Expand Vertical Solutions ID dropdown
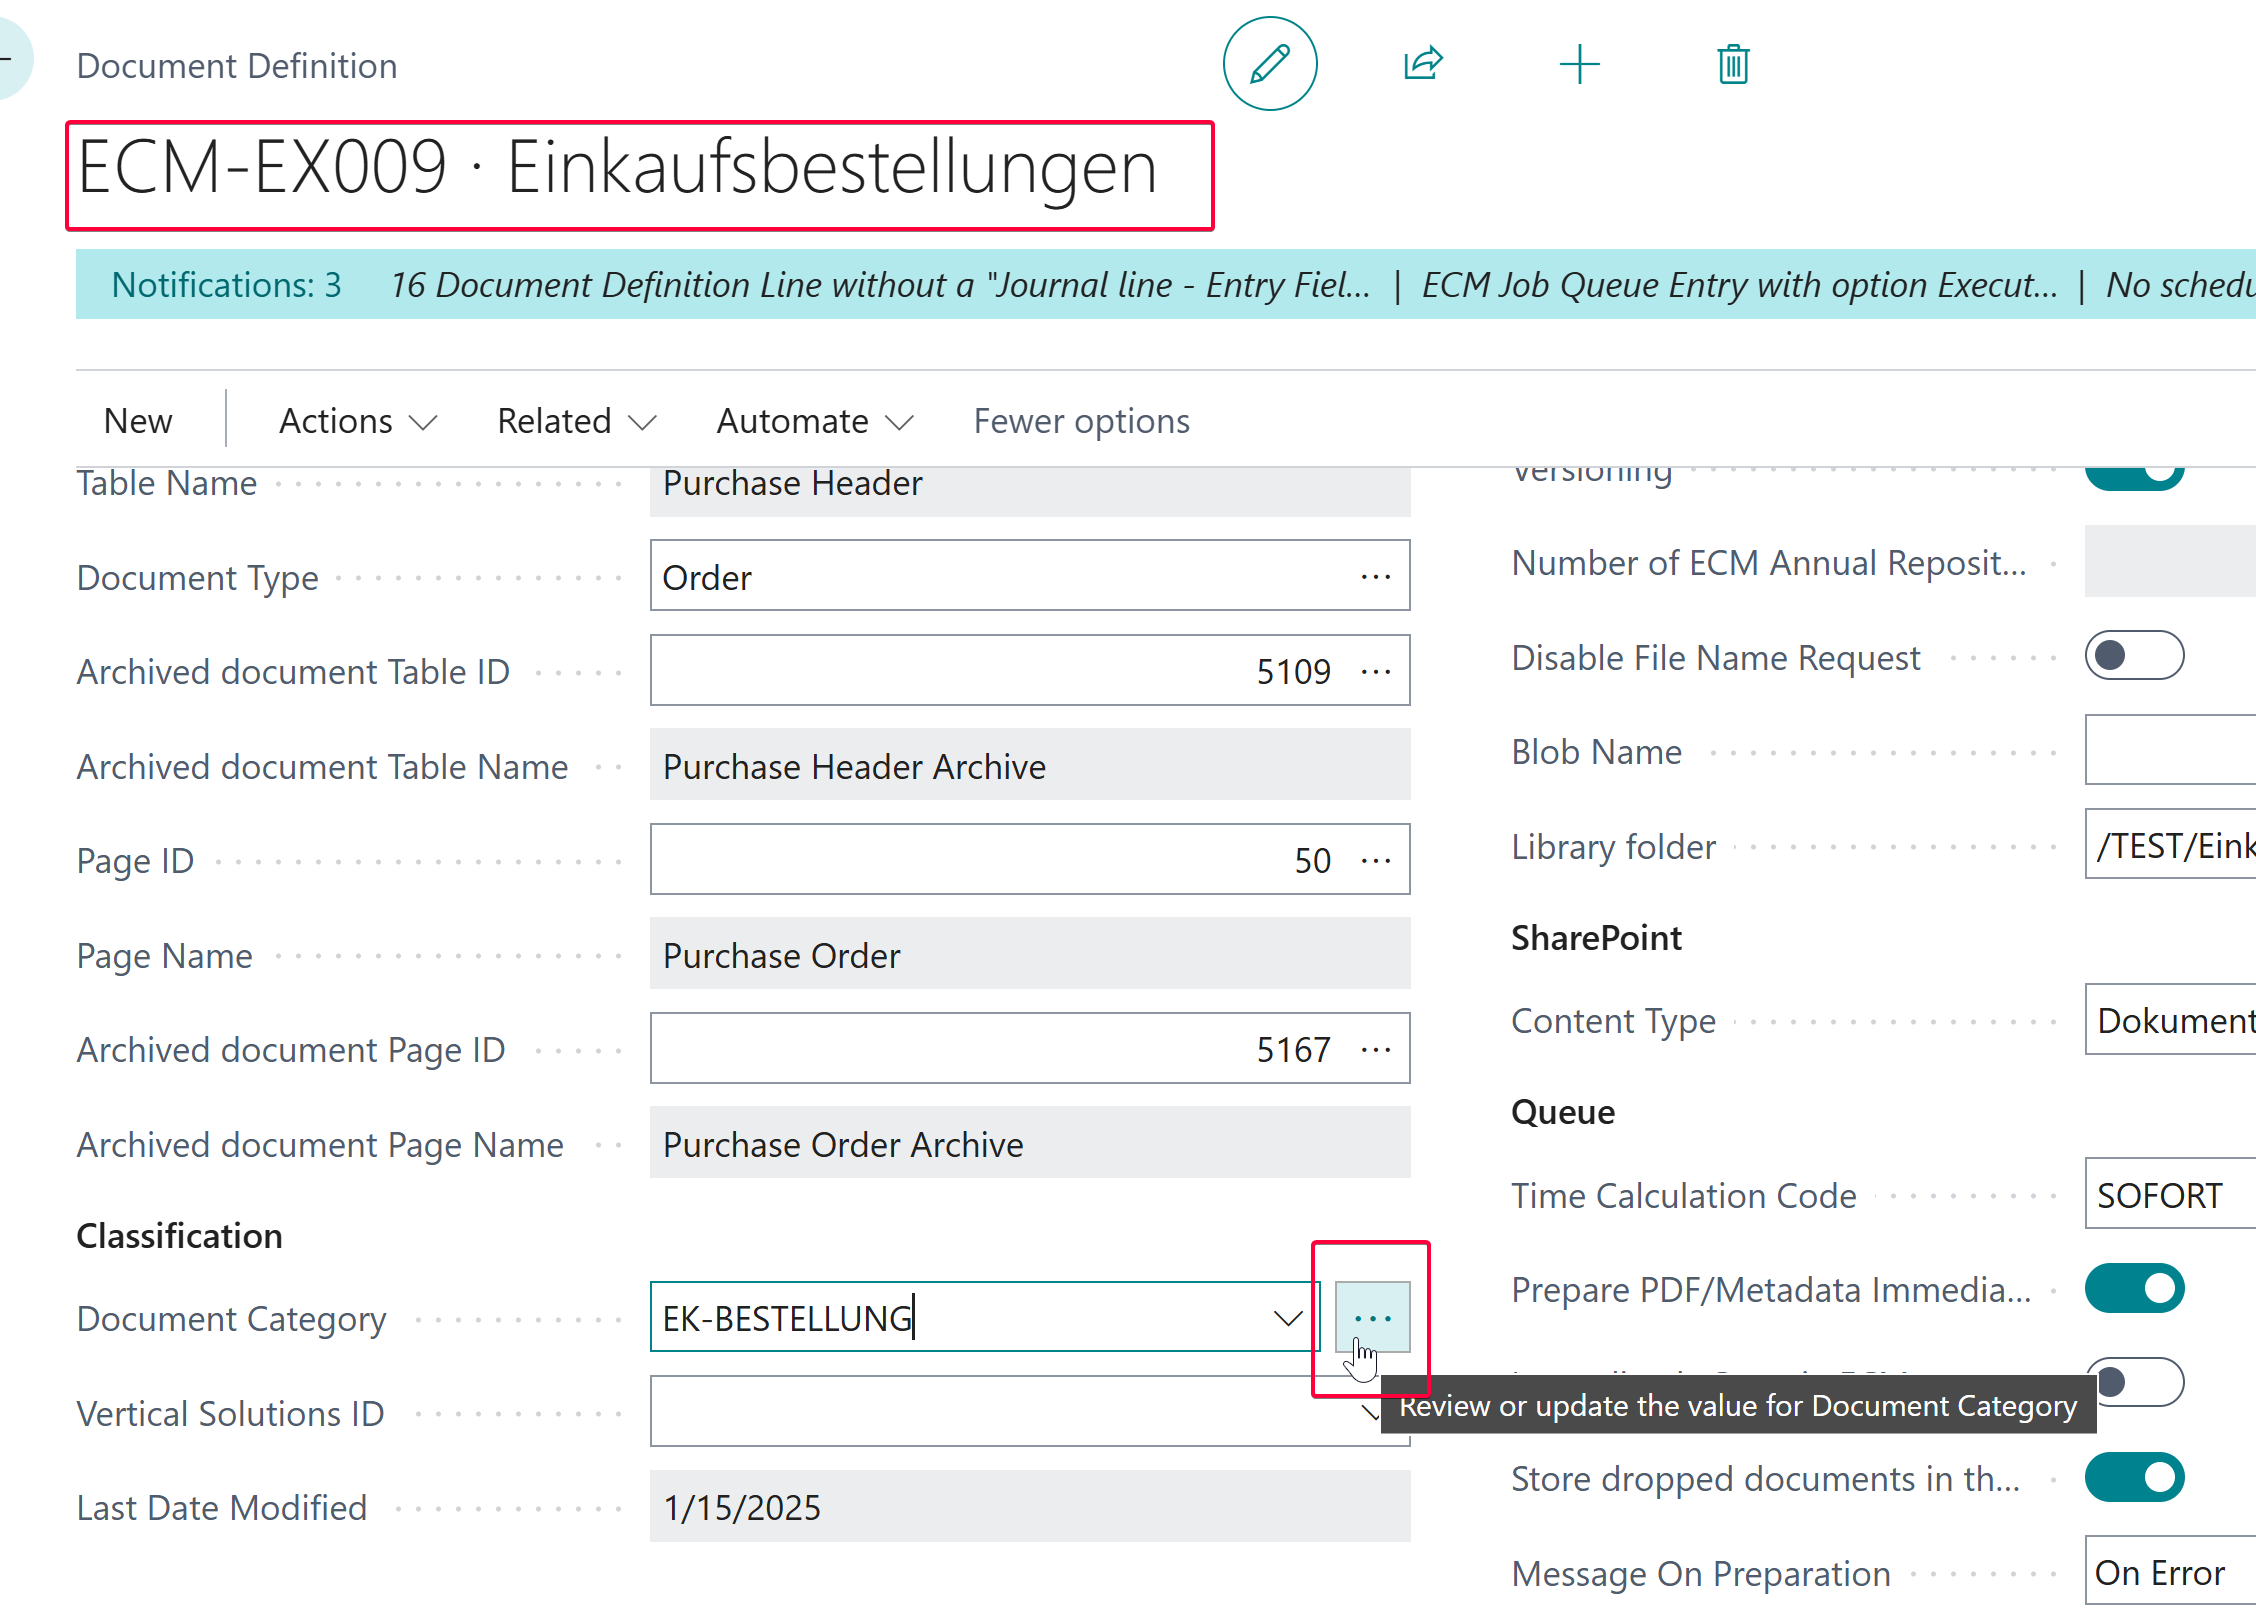The image size is (2256, 1620). point(1369,1413)
